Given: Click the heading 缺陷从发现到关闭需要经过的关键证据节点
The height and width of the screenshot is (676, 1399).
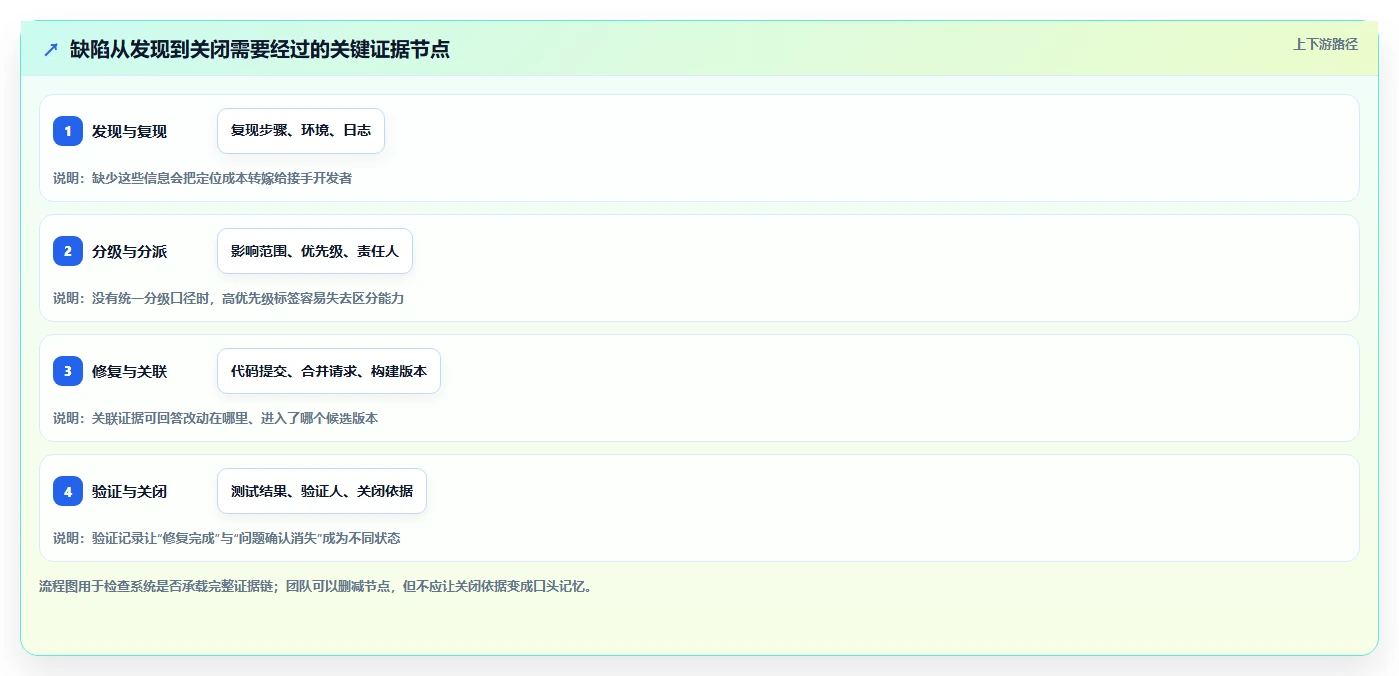Looking at the screenshot, I should (260, 49).
